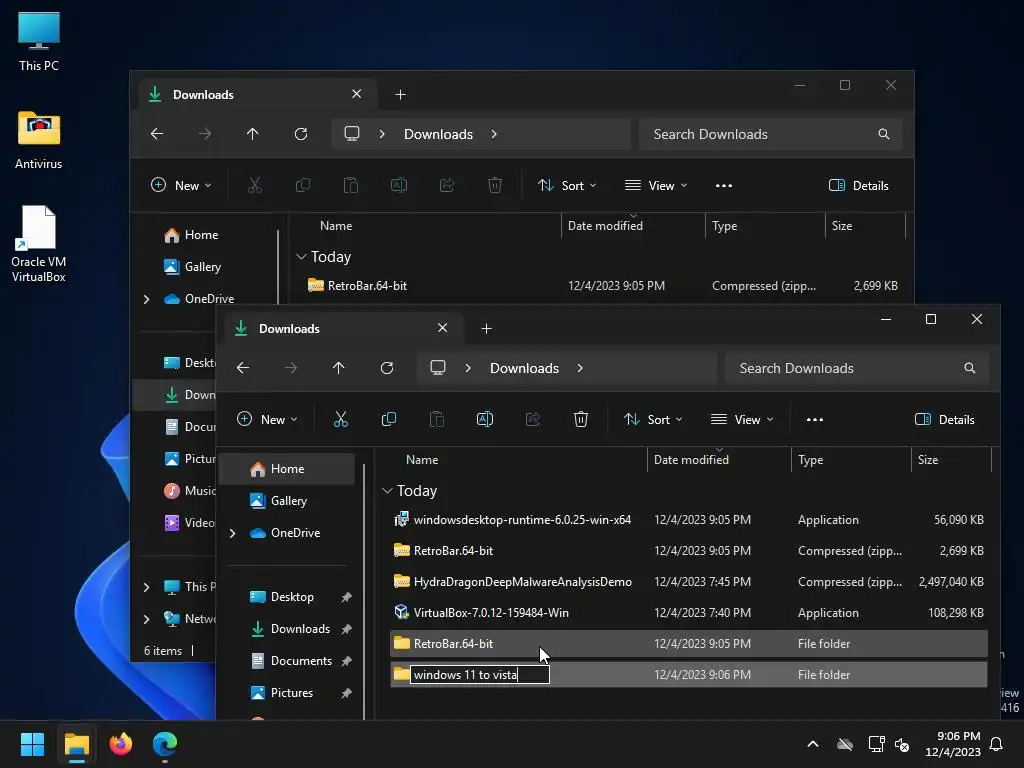The height and width of the screenshot is (768, 1024).
Task: Open Sort dropdown in rear window
Action: (567, 185)
